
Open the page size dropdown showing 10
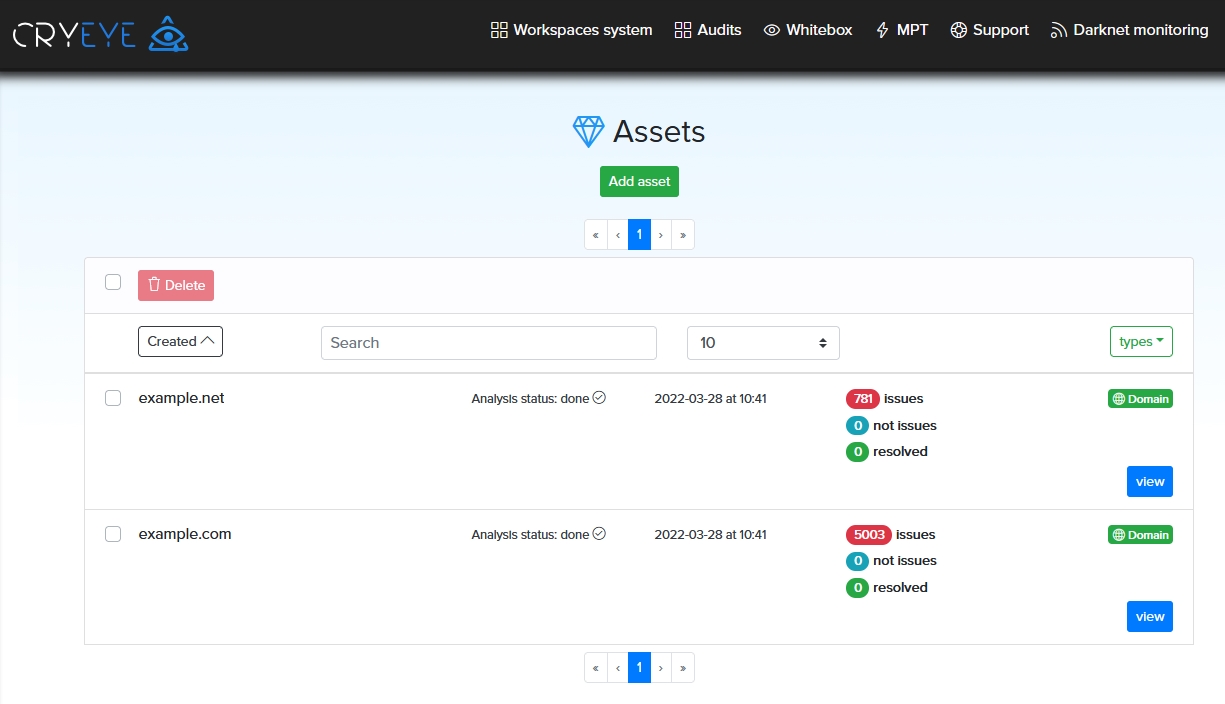click(763, 343)
